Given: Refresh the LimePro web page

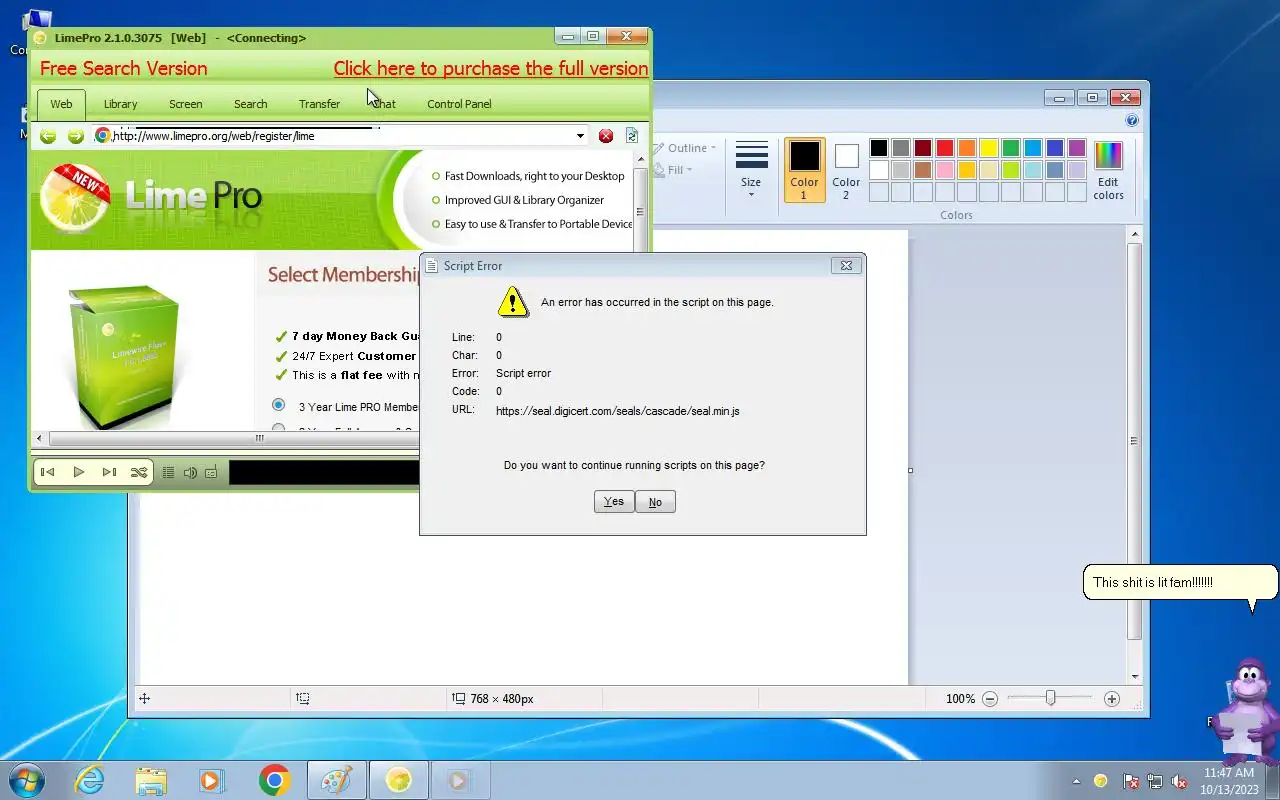Looking at the screenshot, I should (x=632, y=136).
